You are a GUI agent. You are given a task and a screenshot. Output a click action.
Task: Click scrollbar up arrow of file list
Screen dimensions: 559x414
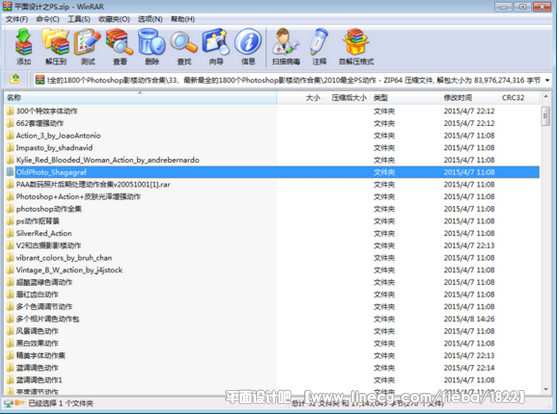pyautogui.click(x=545, y=97)
